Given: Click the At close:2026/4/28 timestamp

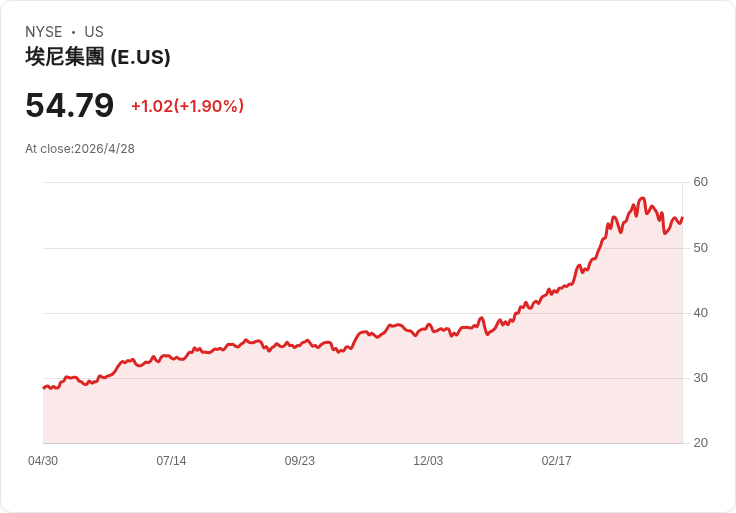Looking at the screenshot, I should [80, 149].
